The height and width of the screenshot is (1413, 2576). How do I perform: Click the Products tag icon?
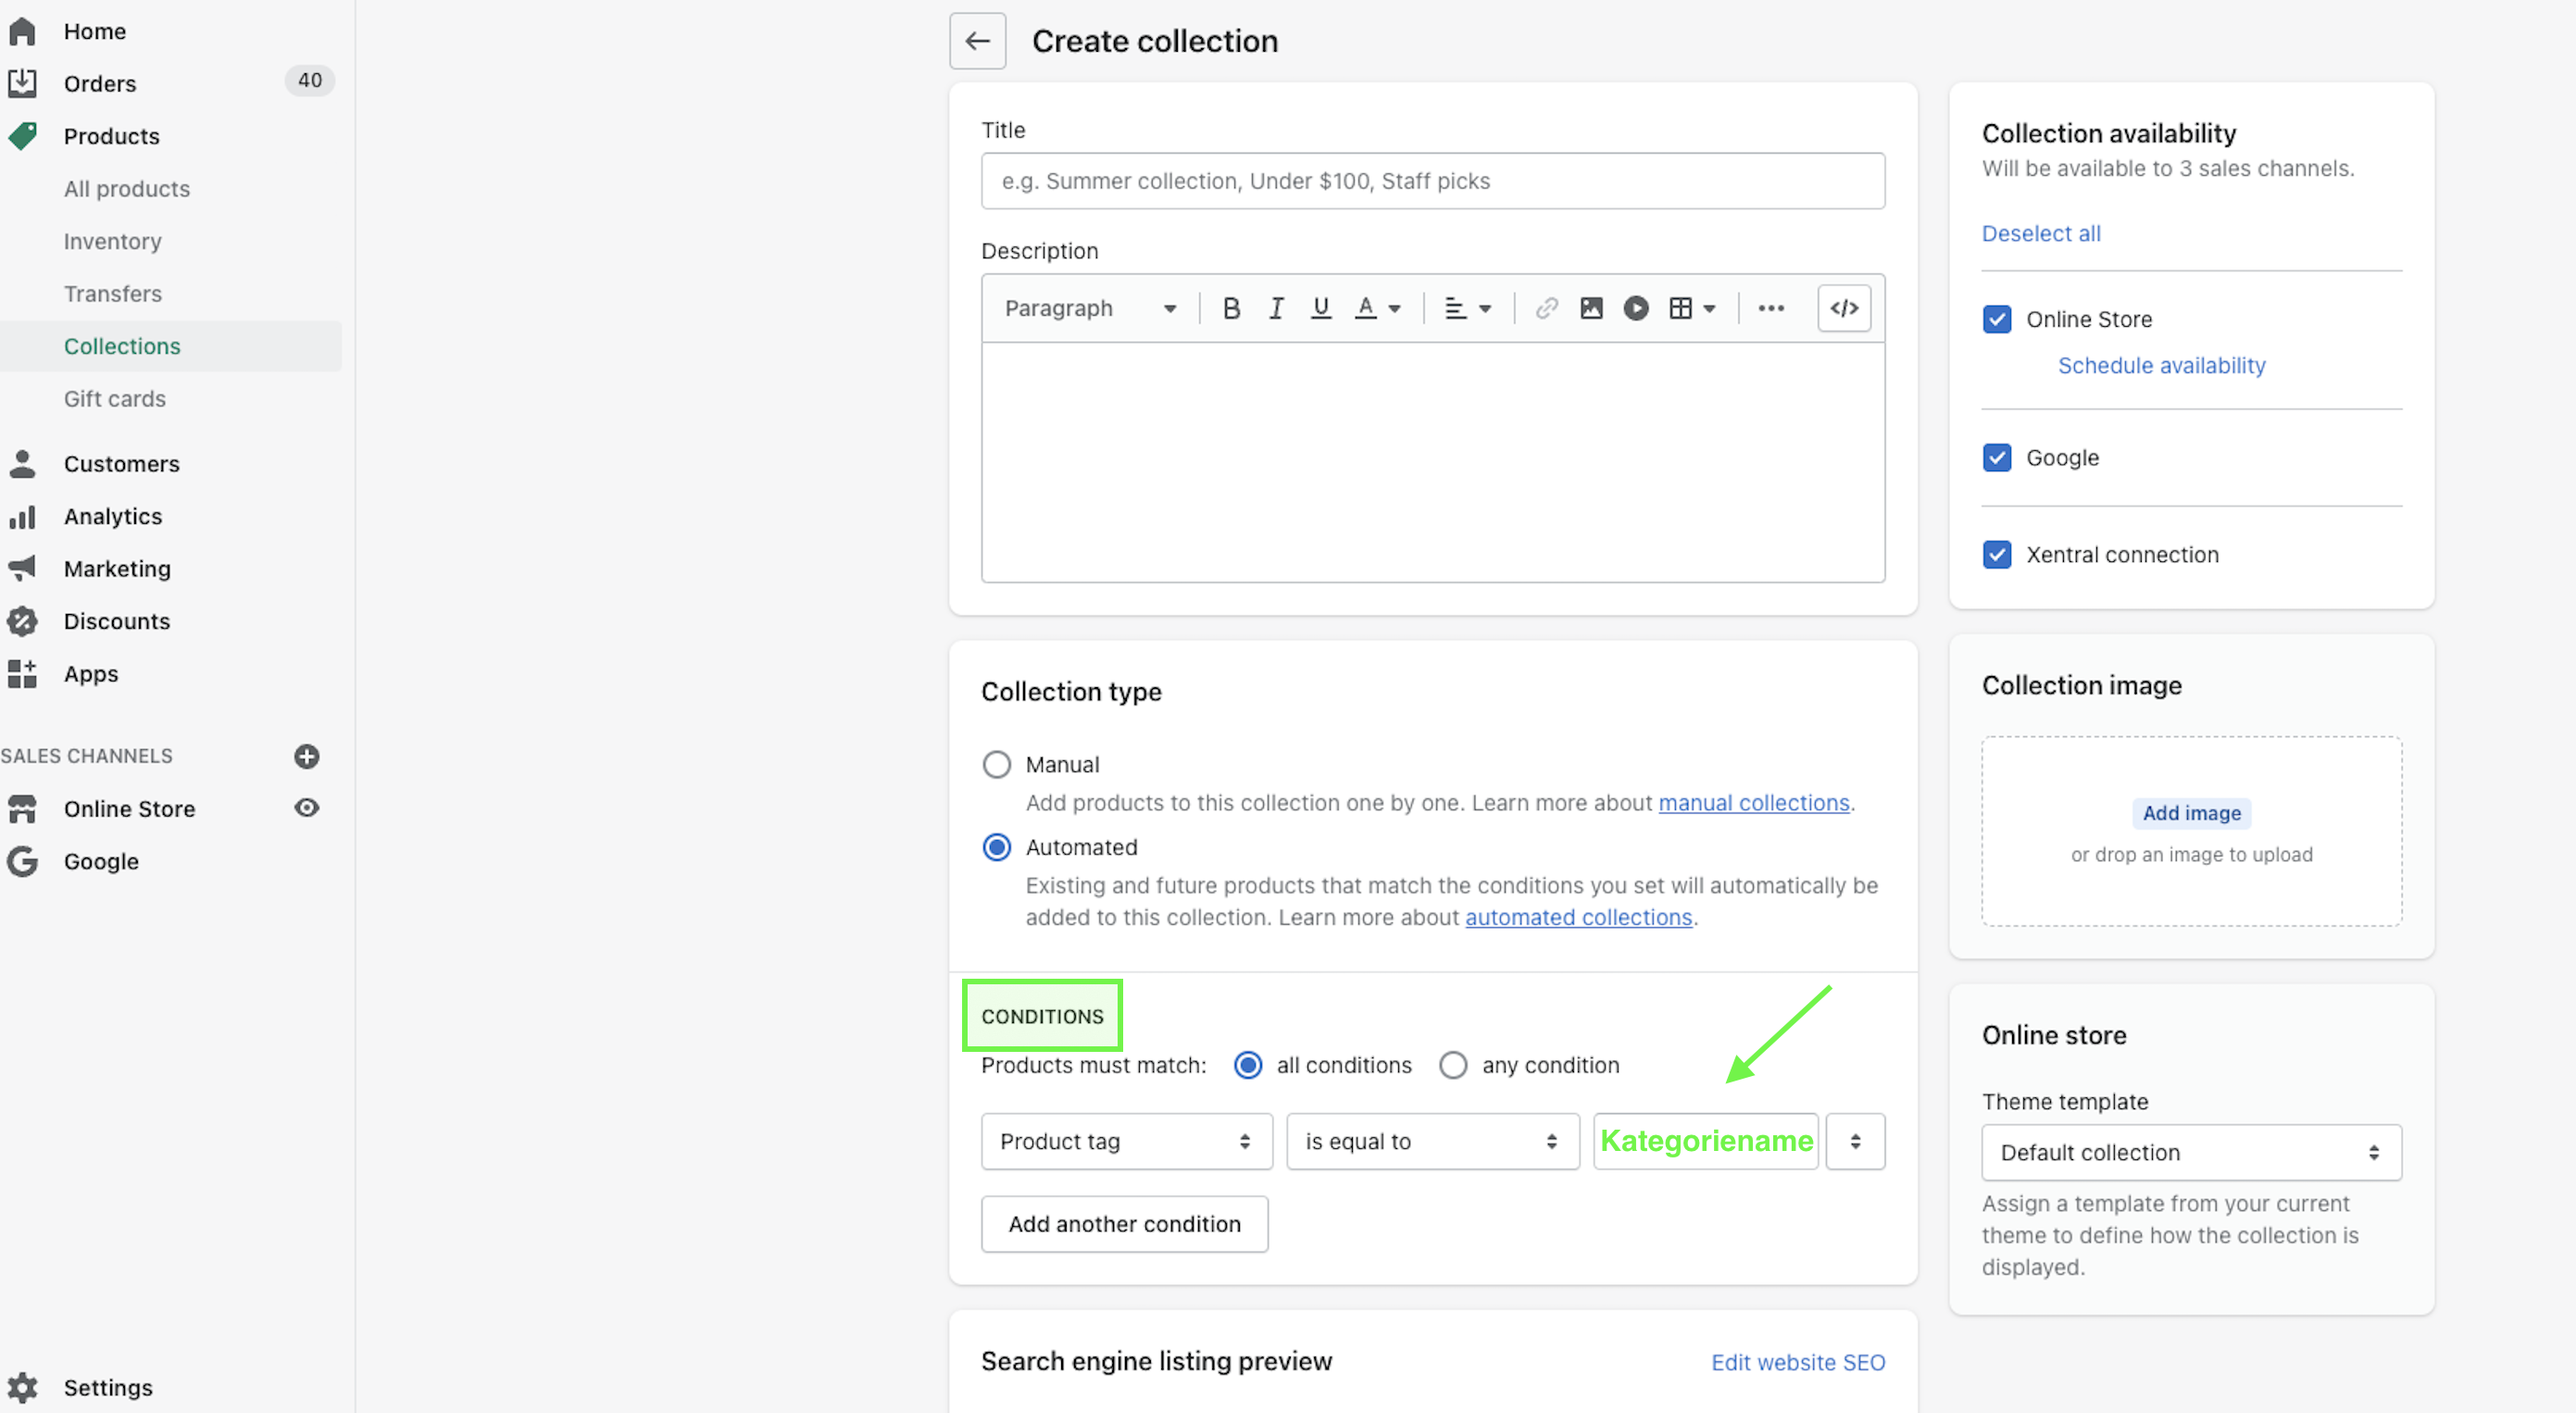click(x=22, y=136)
